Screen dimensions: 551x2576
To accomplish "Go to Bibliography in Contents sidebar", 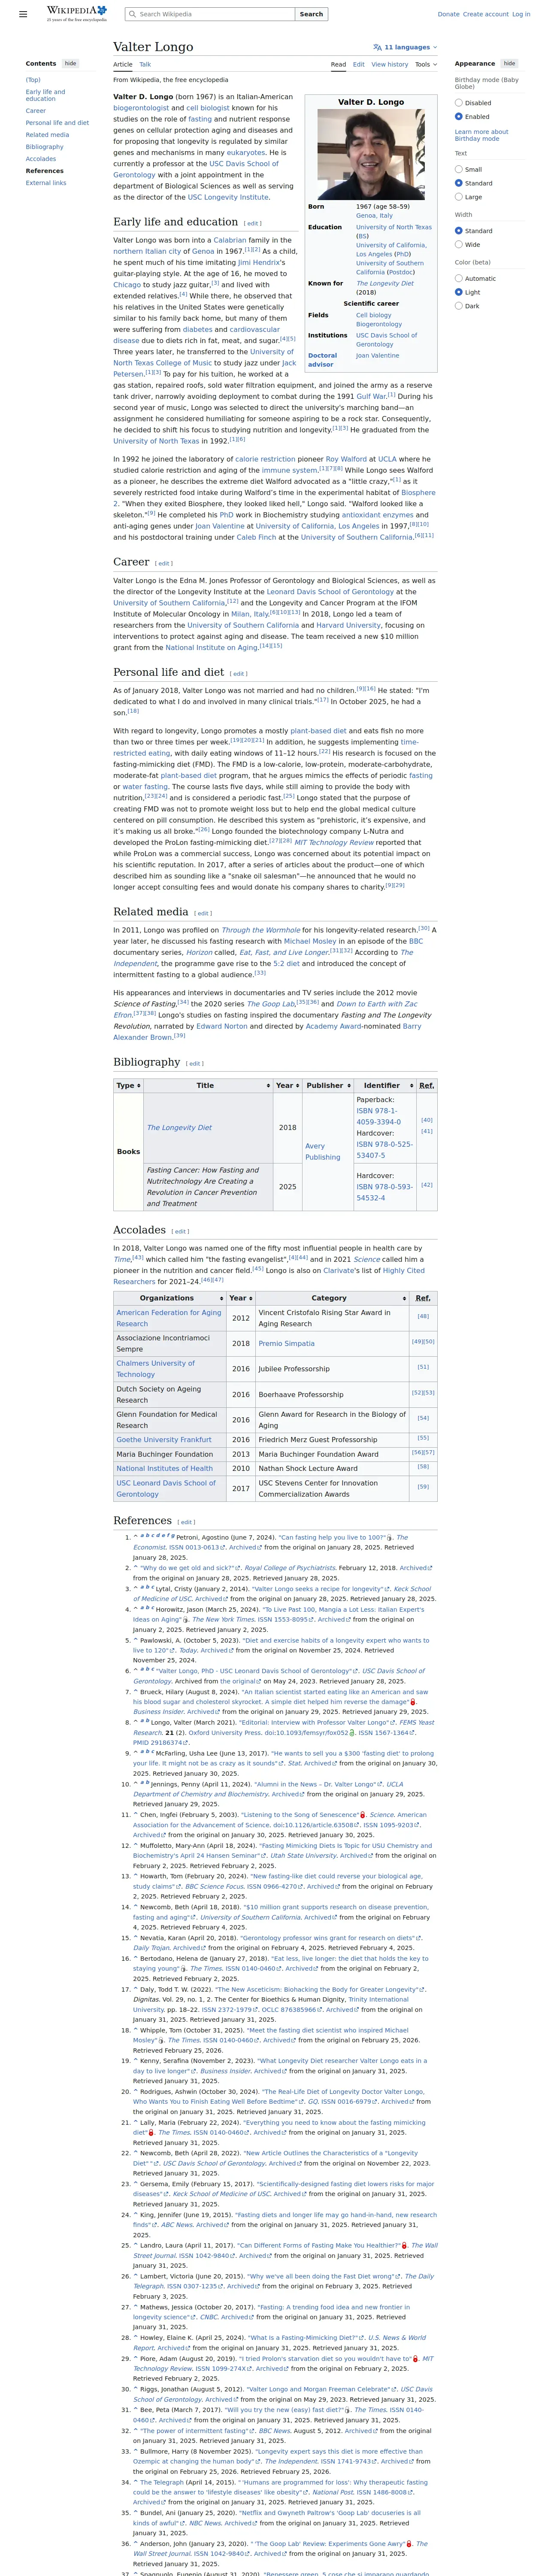I will click(x=44, y=147).
